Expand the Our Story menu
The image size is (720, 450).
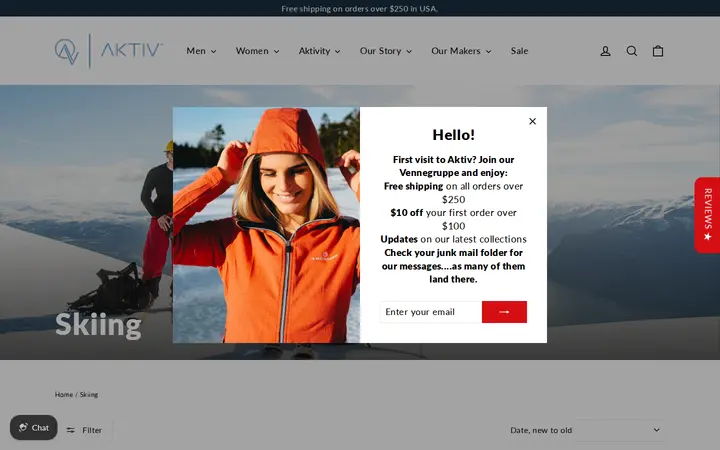click(386, 51)
